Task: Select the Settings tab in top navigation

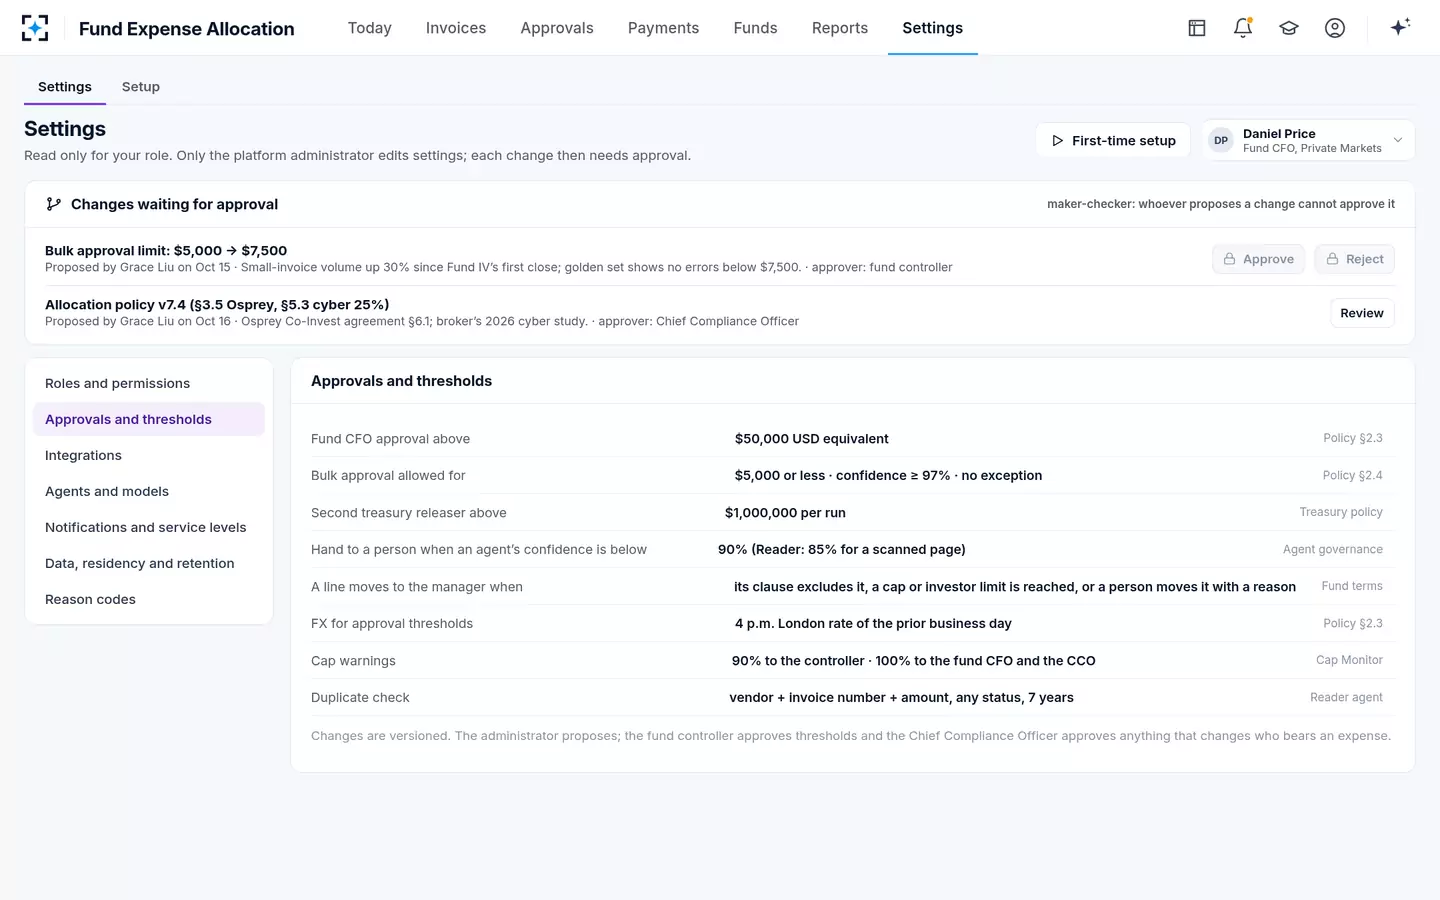Action: pos(933,28)
